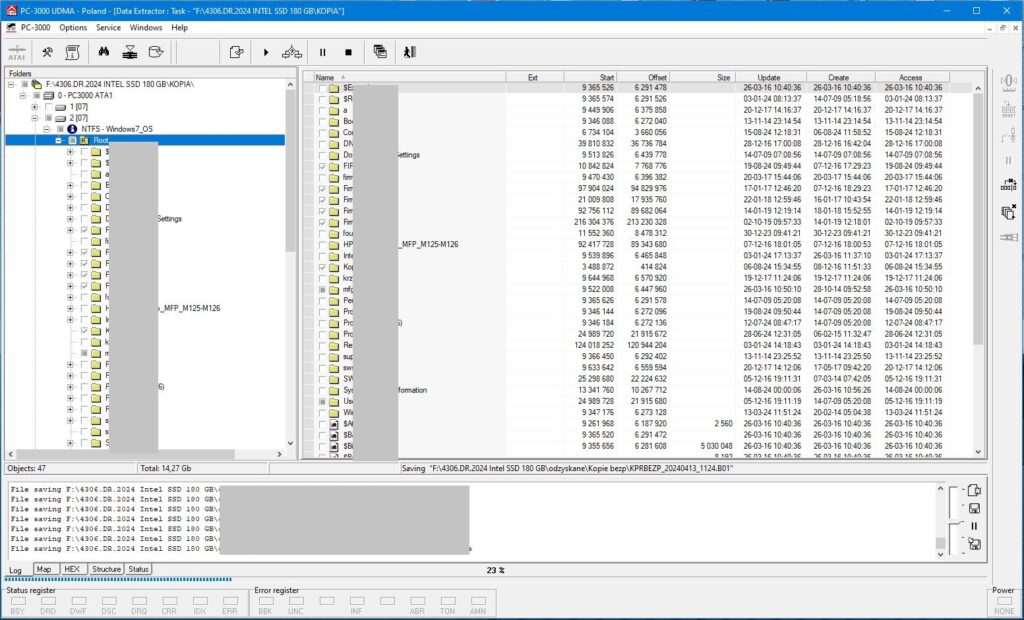Image resolution: width=1024 pixels, height=620 pixels.
Task: Click the save log floppy icon
Action: click(x=974, y=508)
